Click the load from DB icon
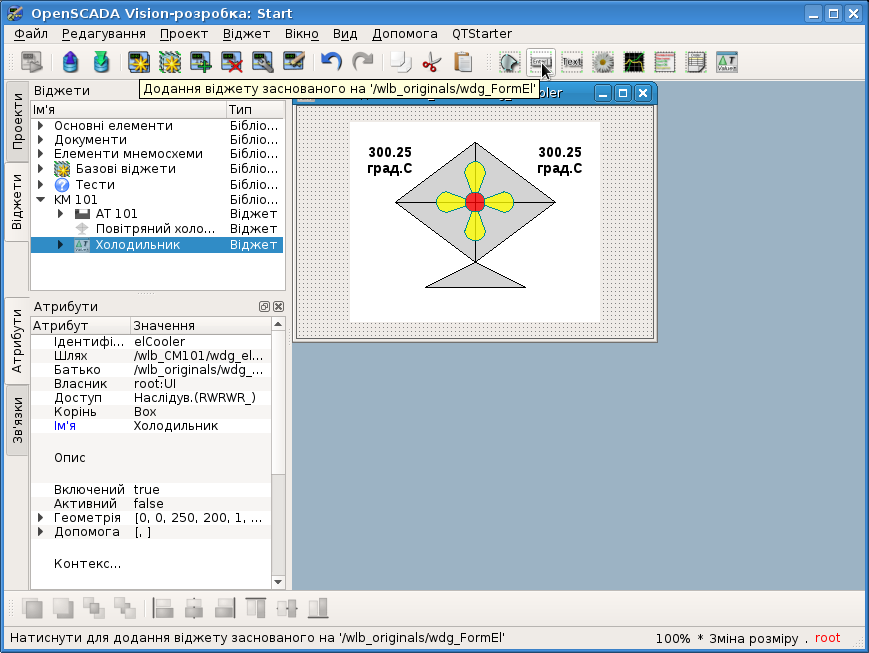Image resolution: width=869 pixels, height=653 pixels. 70,62
